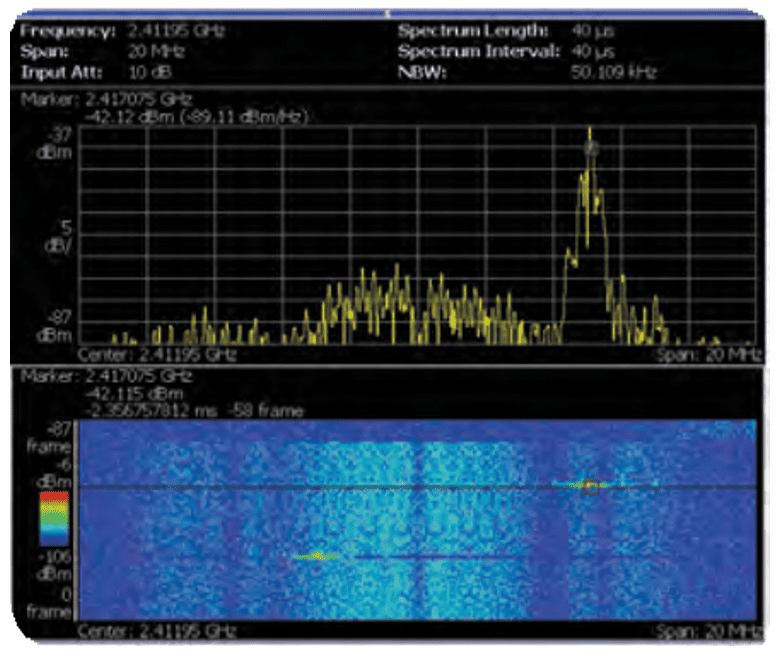
Task: Click the NBW 50.109 kHz value
Action: [614, 72]
